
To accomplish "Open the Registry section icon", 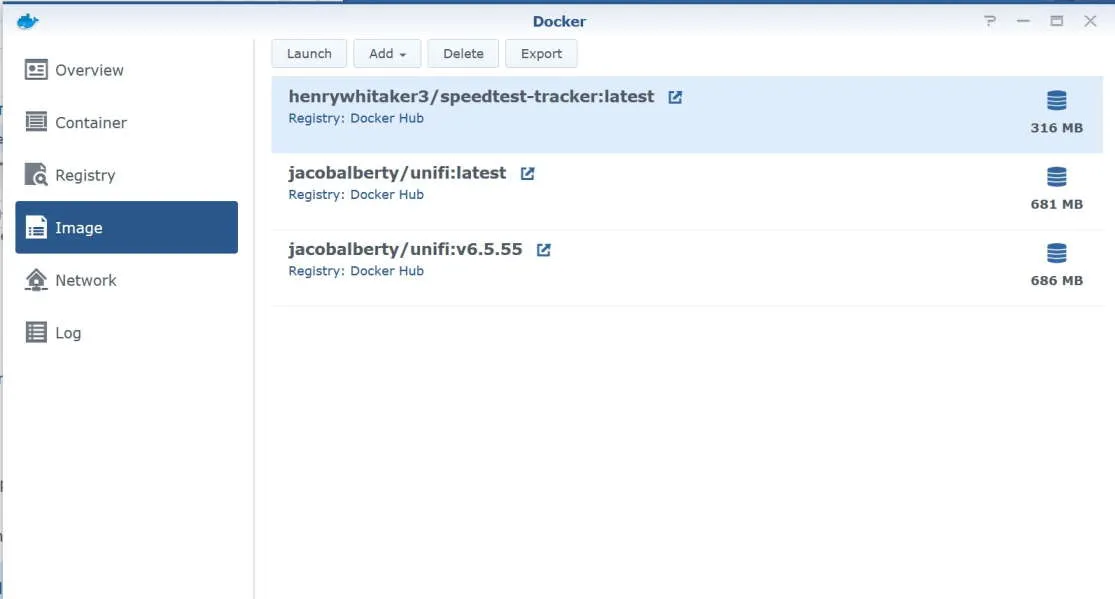I will click(34, 175).
